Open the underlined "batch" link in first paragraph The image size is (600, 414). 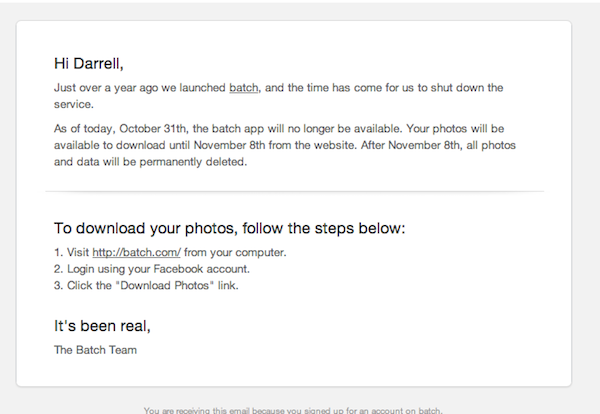tap(243, 88)
